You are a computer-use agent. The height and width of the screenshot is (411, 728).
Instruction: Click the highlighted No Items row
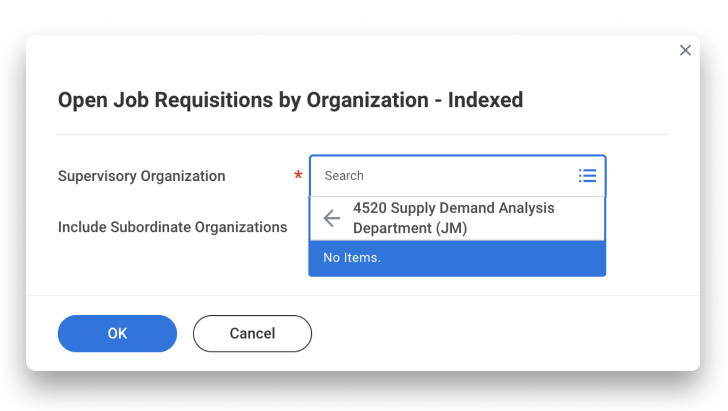(457, 258)
